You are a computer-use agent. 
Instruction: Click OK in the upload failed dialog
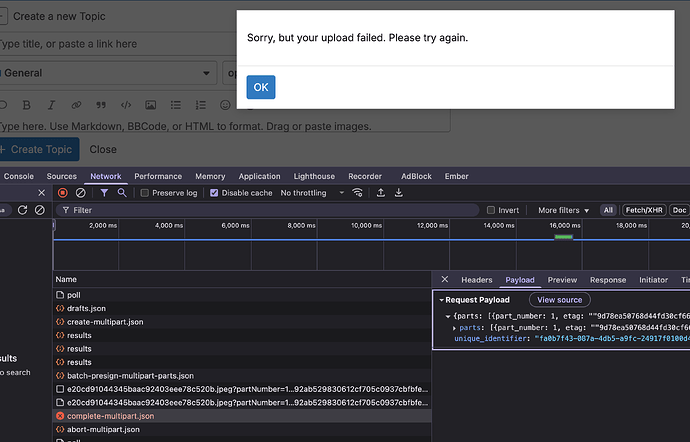click(261, 87)
